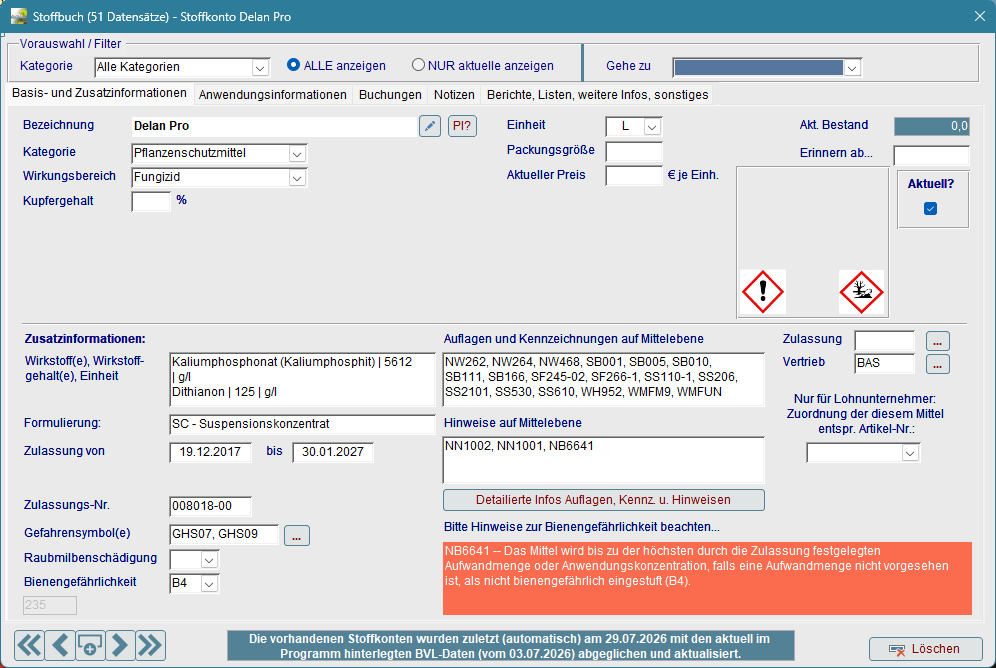Switch to the Buchungen tab
The width and height of the screenshot is (996, 668).
pos(390,95)
